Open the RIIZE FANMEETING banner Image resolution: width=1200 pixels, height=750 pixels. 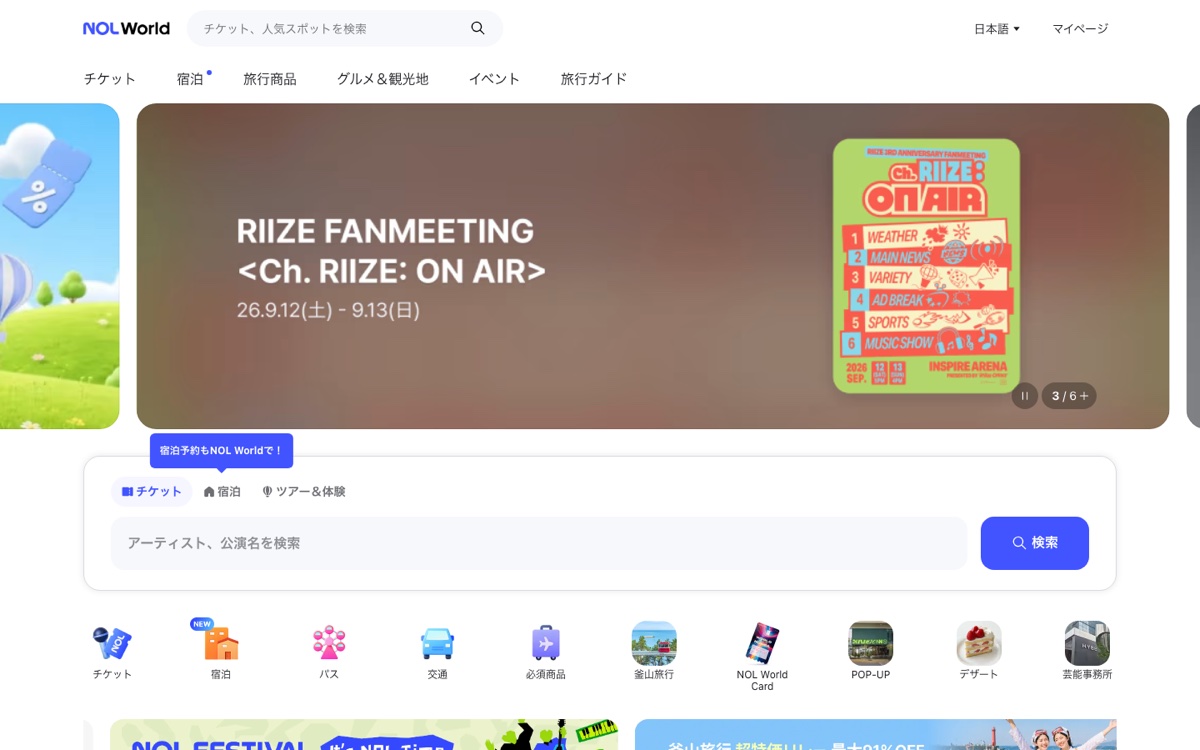(x=653, y=266)
